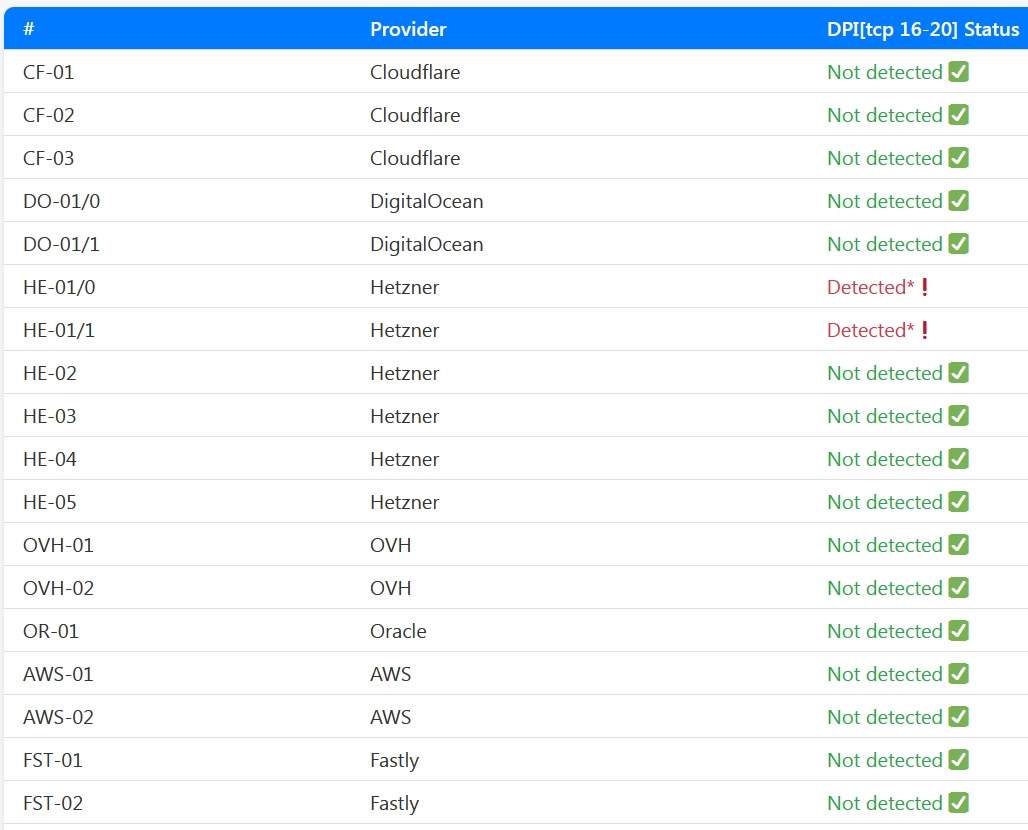
Task: Click 'Not detected' text in the CF-01 row
Action: [884, 72]
